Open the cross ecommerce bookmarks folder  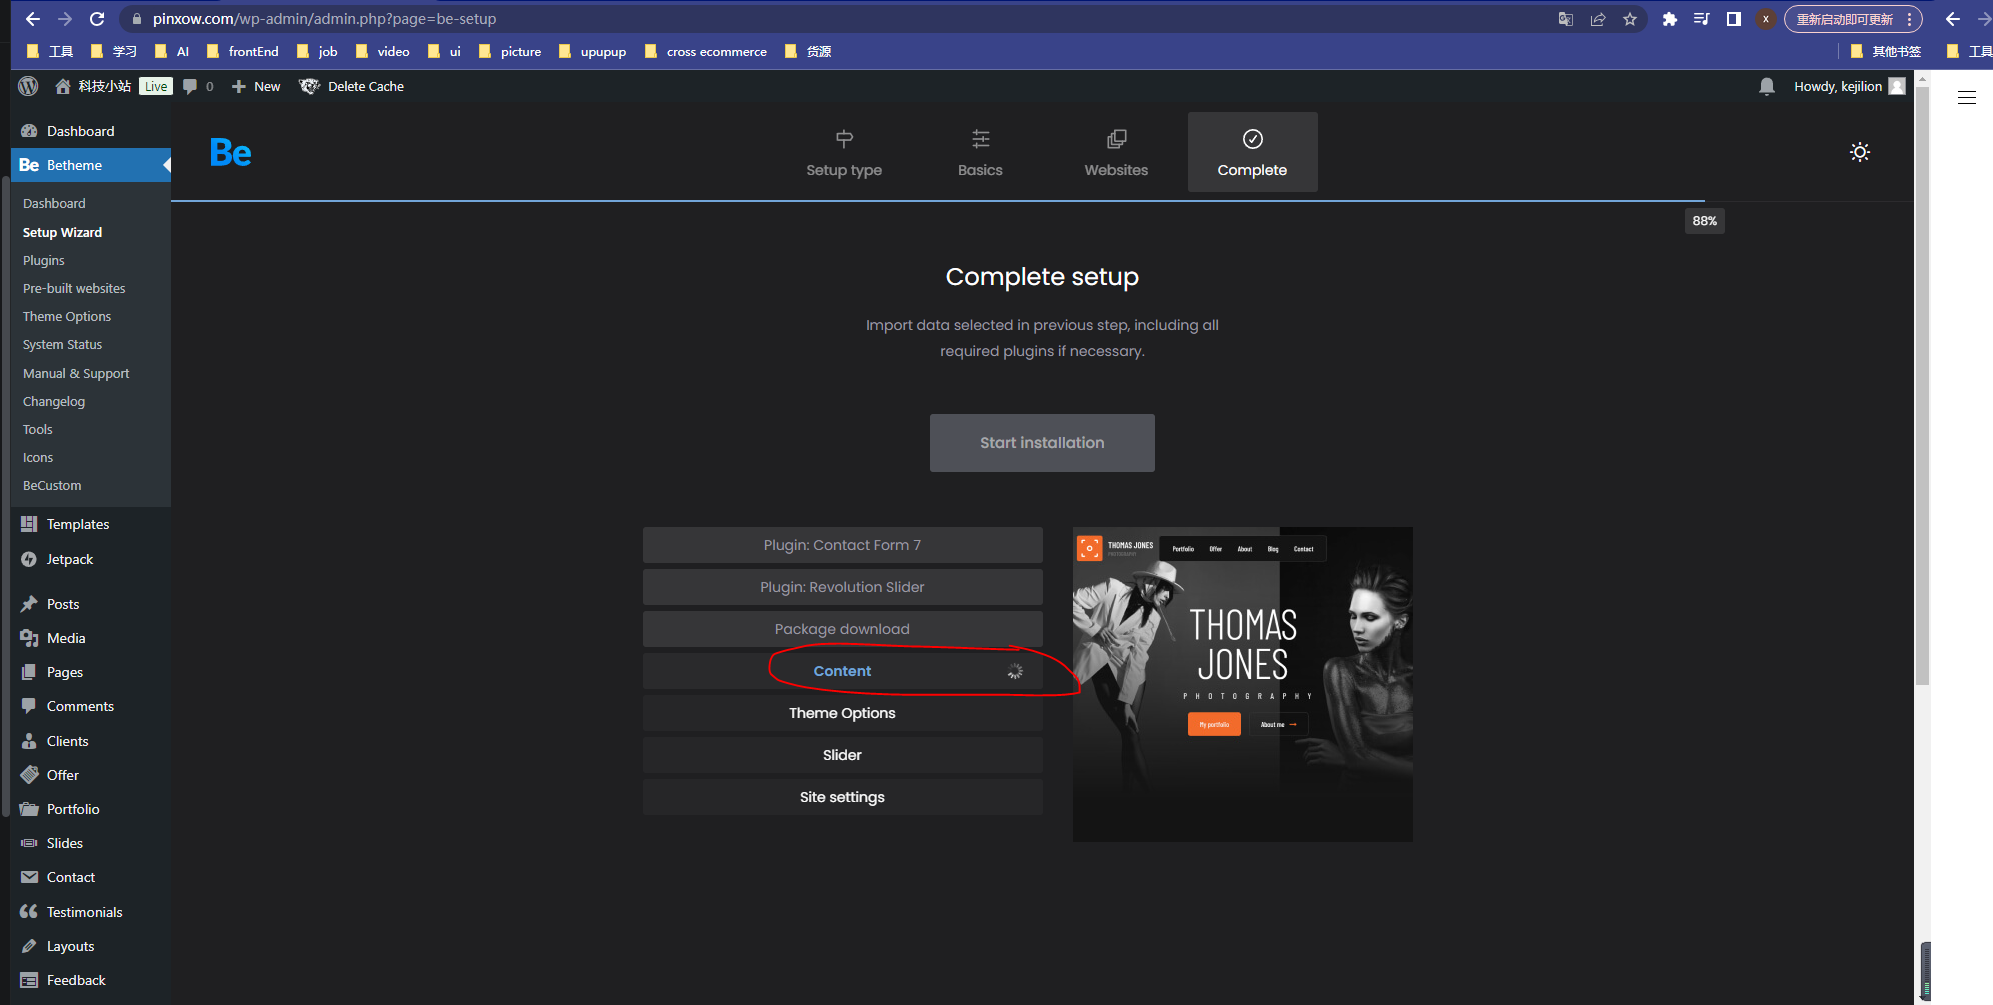pyautogui.click(x=706, y=51)
